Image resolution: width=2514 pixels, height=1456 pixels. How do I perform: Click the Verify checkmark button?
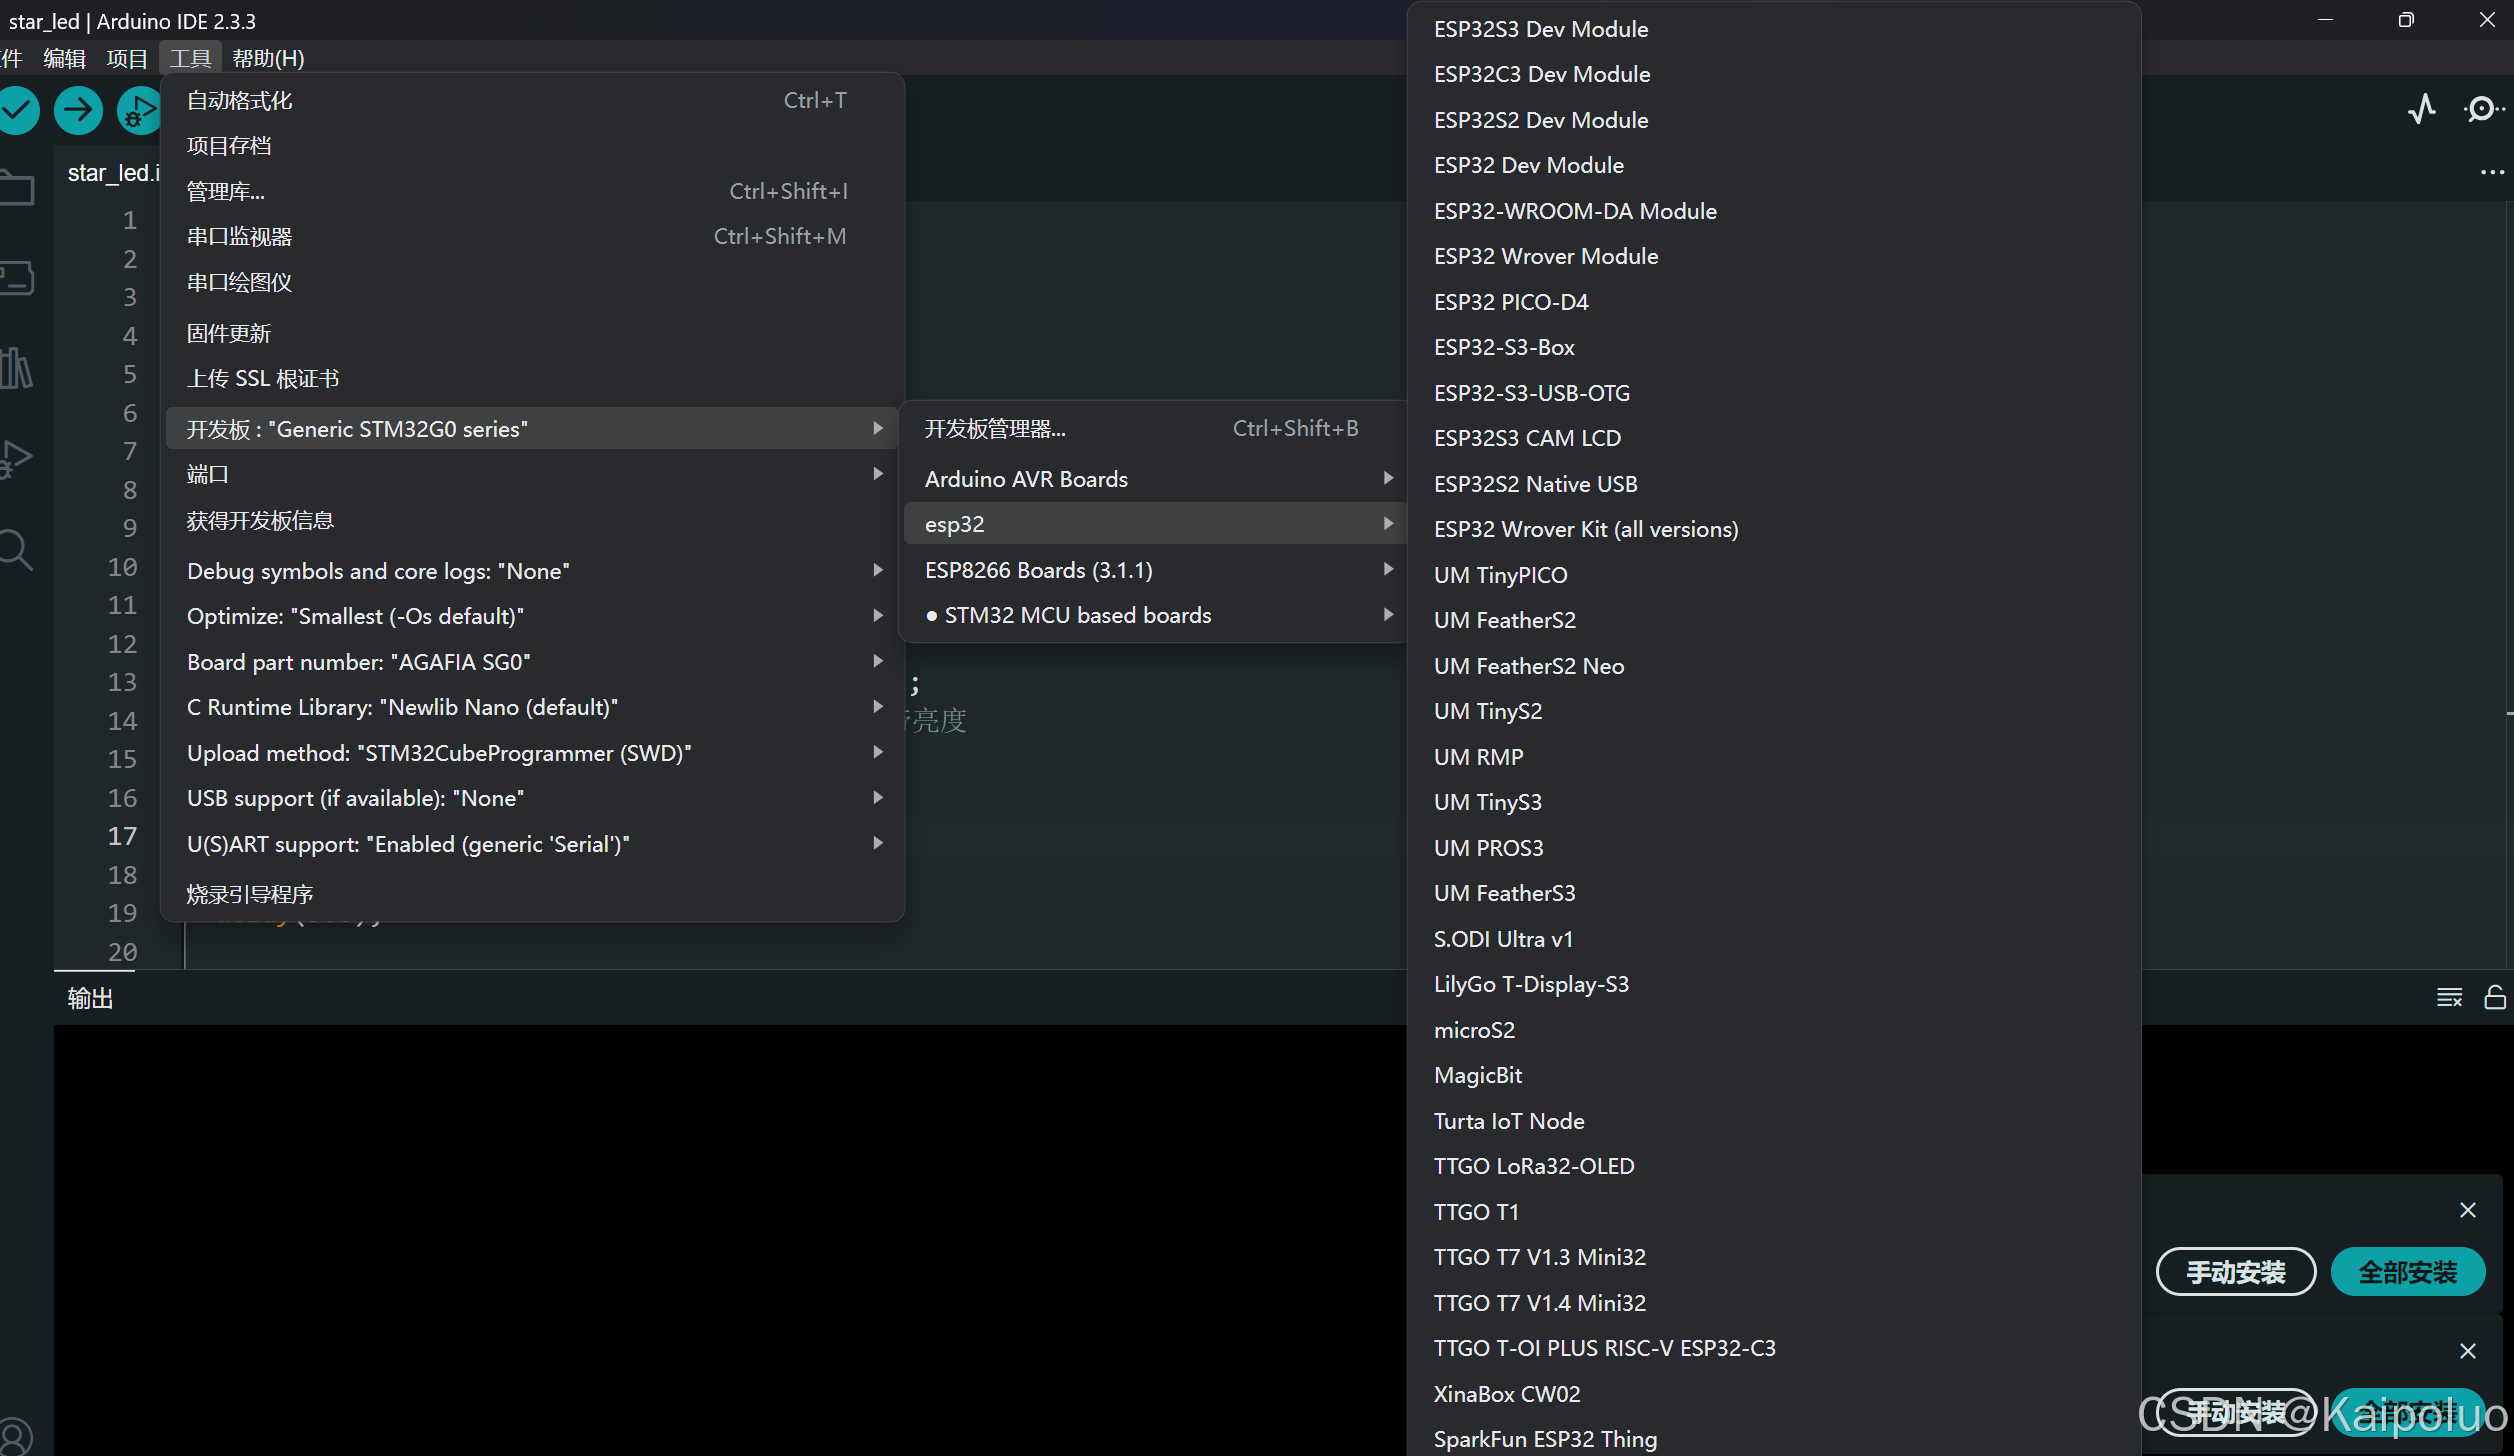18,110
